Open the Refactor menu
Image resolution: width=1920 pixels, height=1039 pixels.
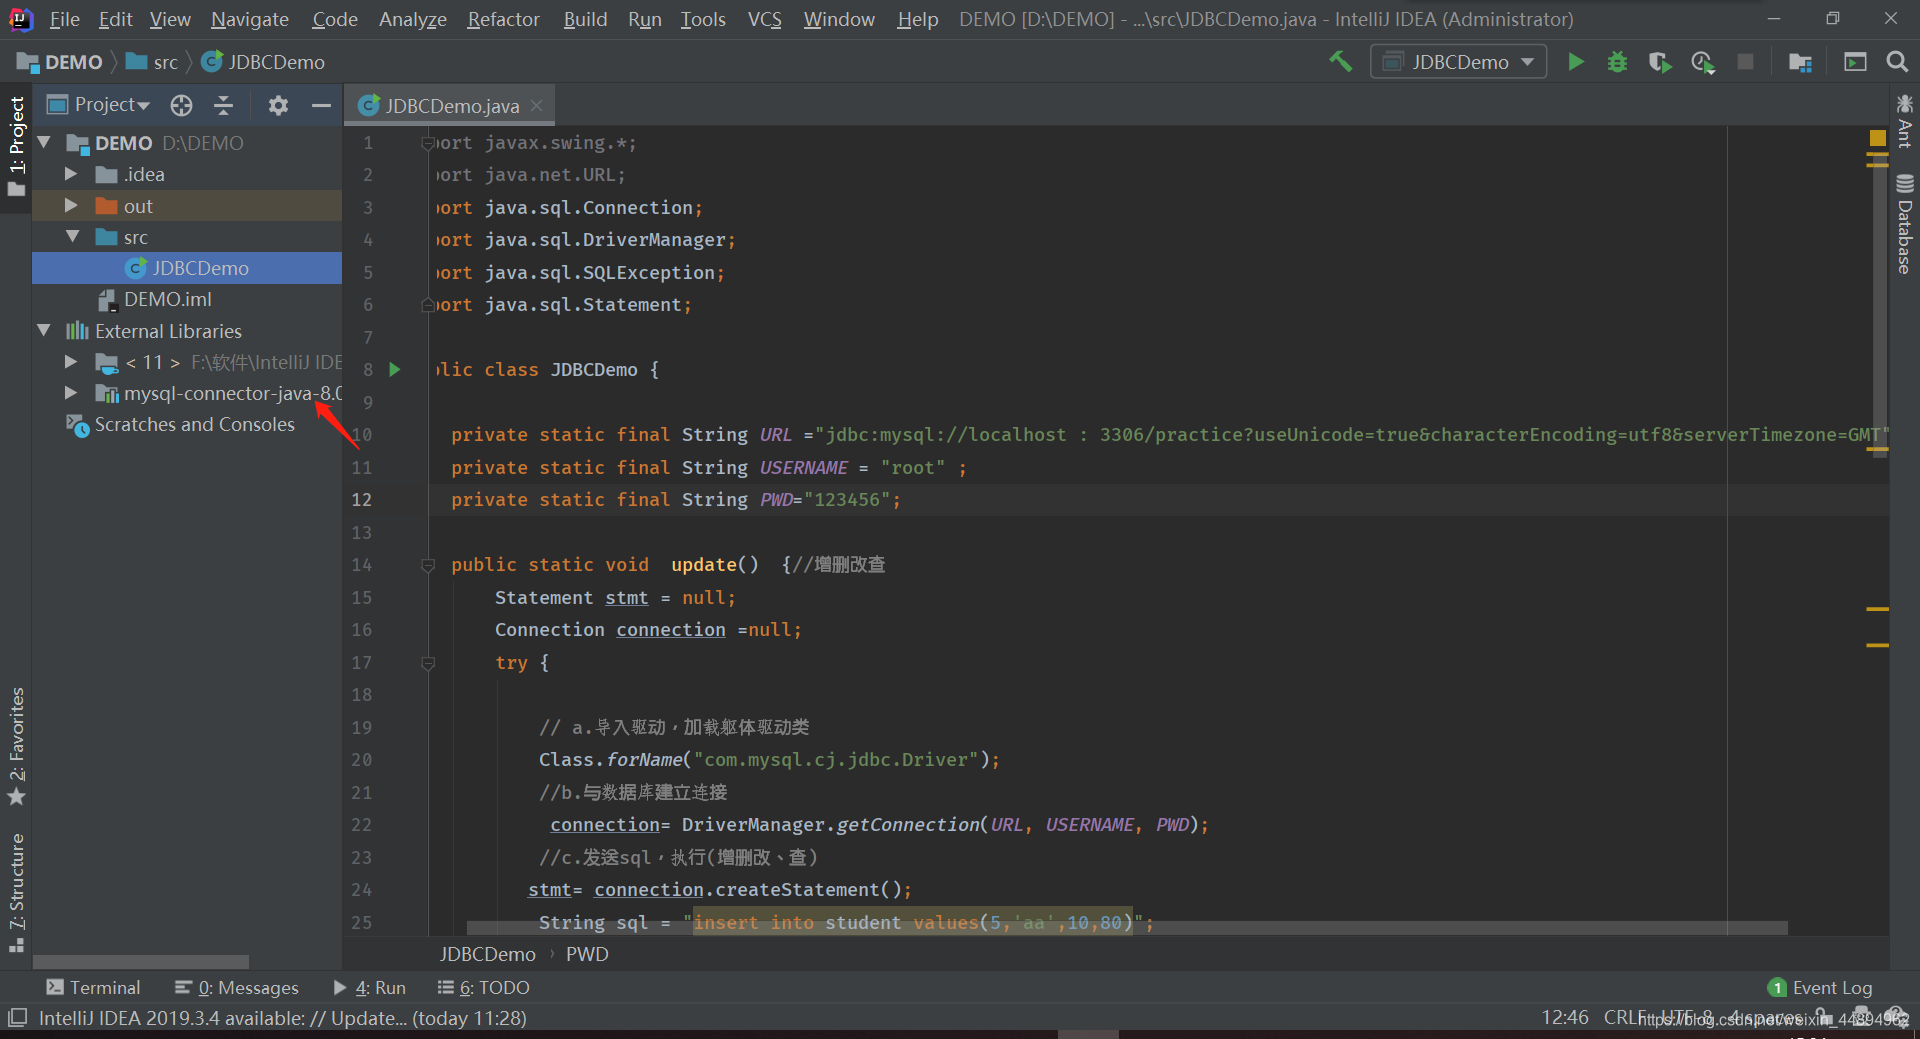point(503,19)
